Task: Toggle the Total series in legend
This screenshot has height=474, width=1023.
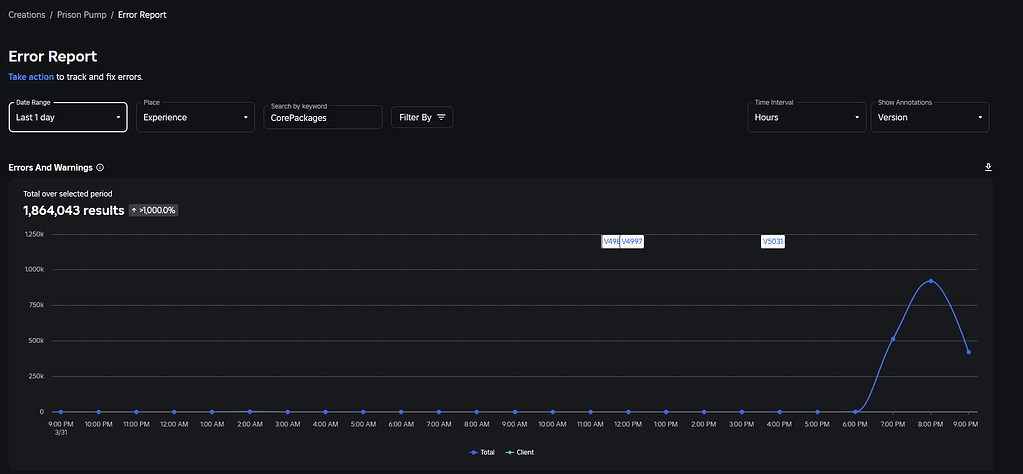Action: click(x=482, y=452)
